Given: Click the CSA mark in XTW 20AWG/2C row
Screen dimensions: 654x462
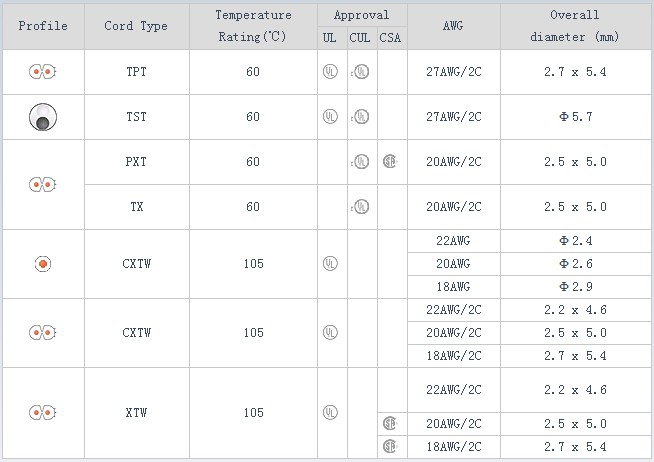Looking at the screenshot, I should (x=390, y=423).
